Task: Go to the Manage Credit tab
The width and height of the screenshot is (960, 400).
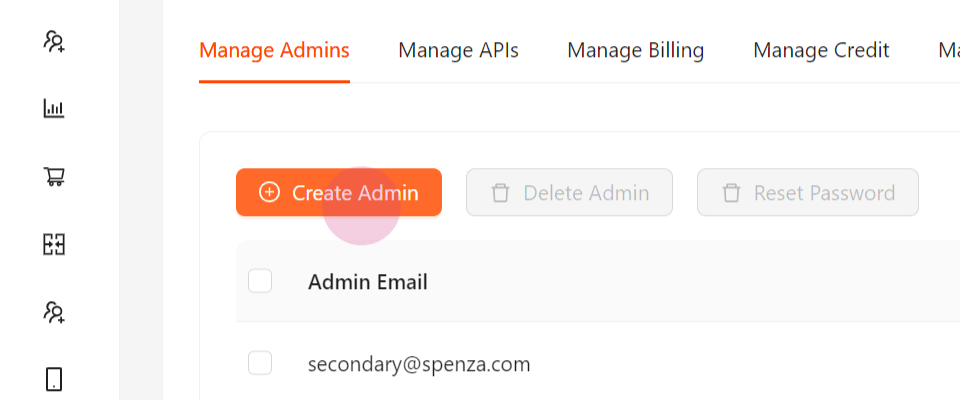Action: click(821, 50)
